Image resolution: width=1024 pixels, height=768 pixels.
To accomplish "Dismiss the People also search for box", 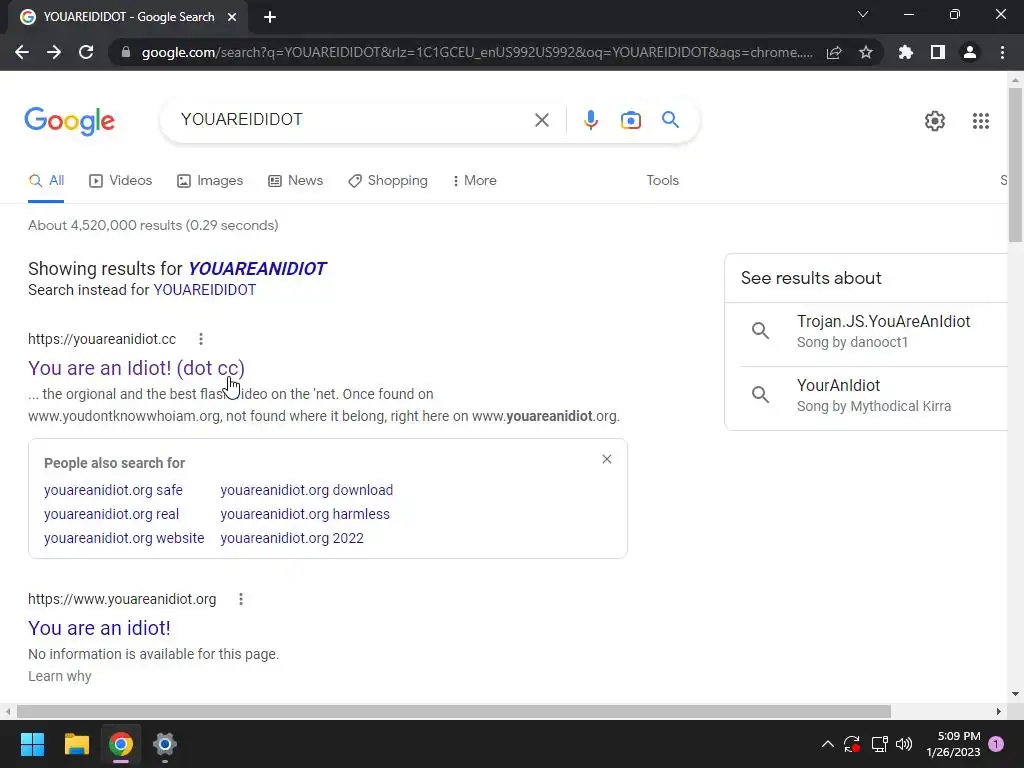I will [607, 459].
